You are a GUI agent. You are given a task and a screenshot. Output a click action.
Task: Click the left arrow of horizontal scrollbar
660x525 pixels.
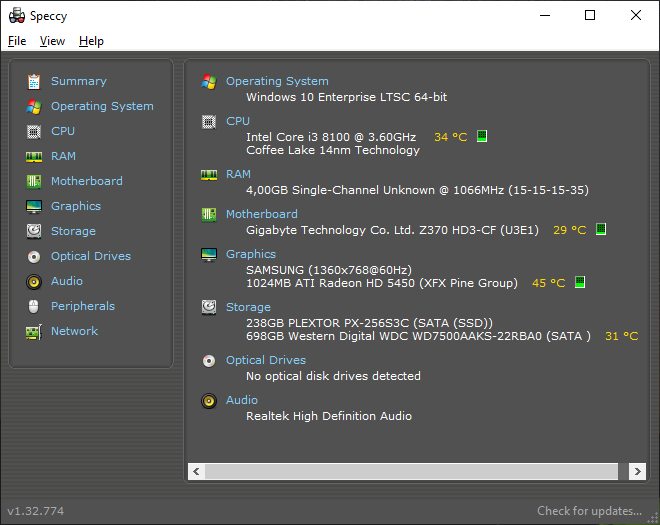coord(196,471)
